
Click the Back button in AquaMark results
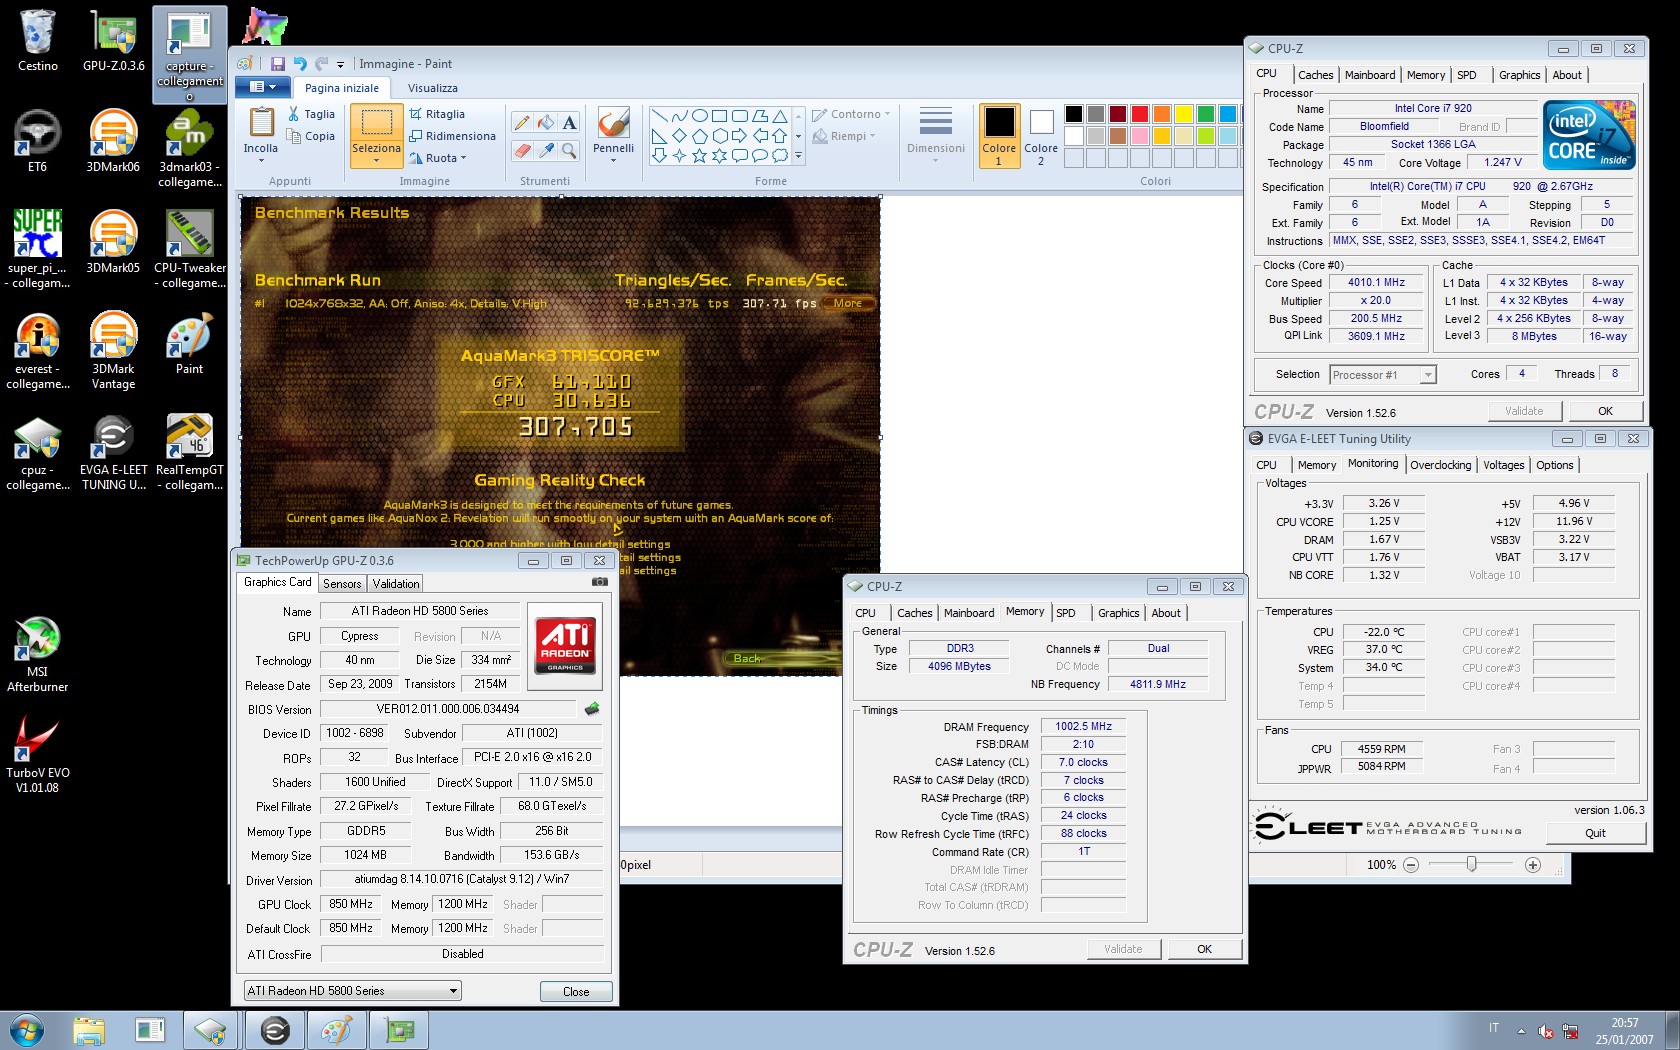click(x=747, y=658)
